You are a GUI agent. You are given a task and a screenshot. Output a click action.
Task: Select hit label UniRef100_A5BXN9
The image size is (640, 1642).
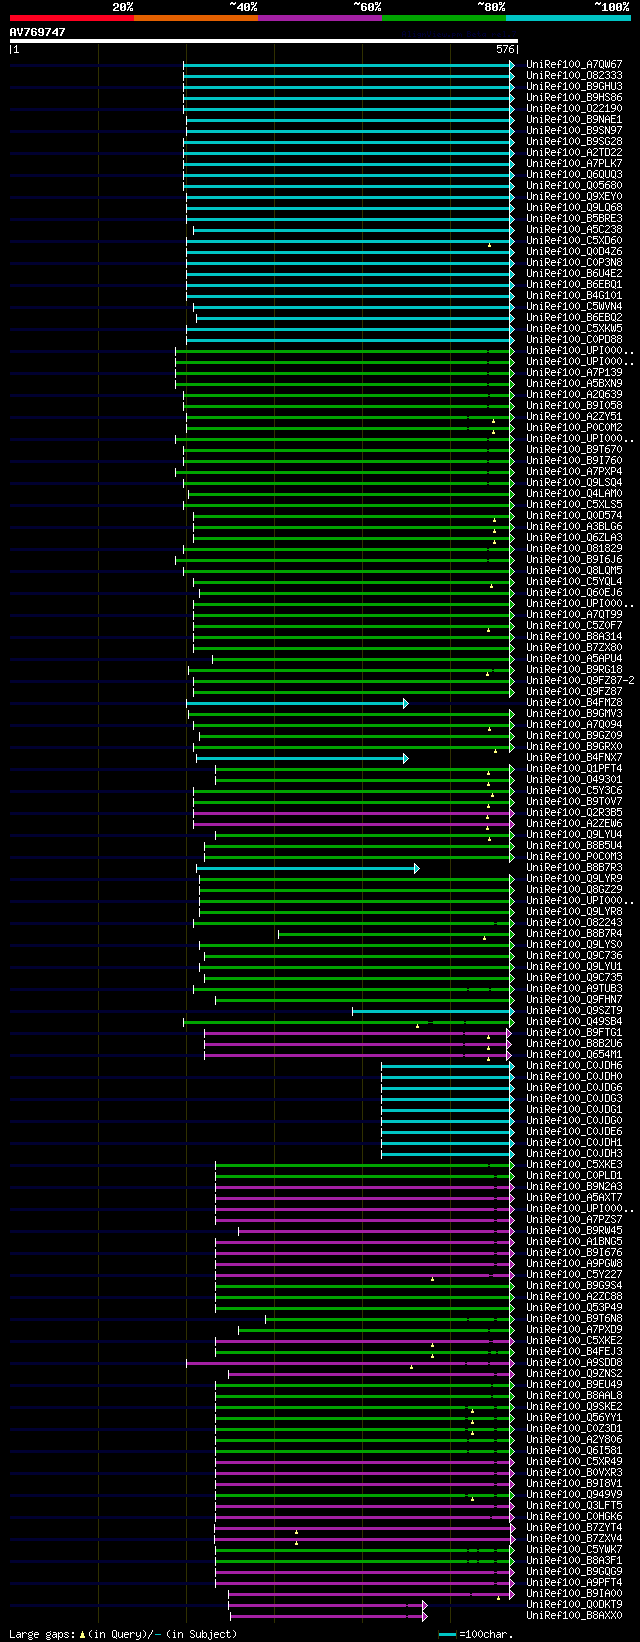click(574, 384)
